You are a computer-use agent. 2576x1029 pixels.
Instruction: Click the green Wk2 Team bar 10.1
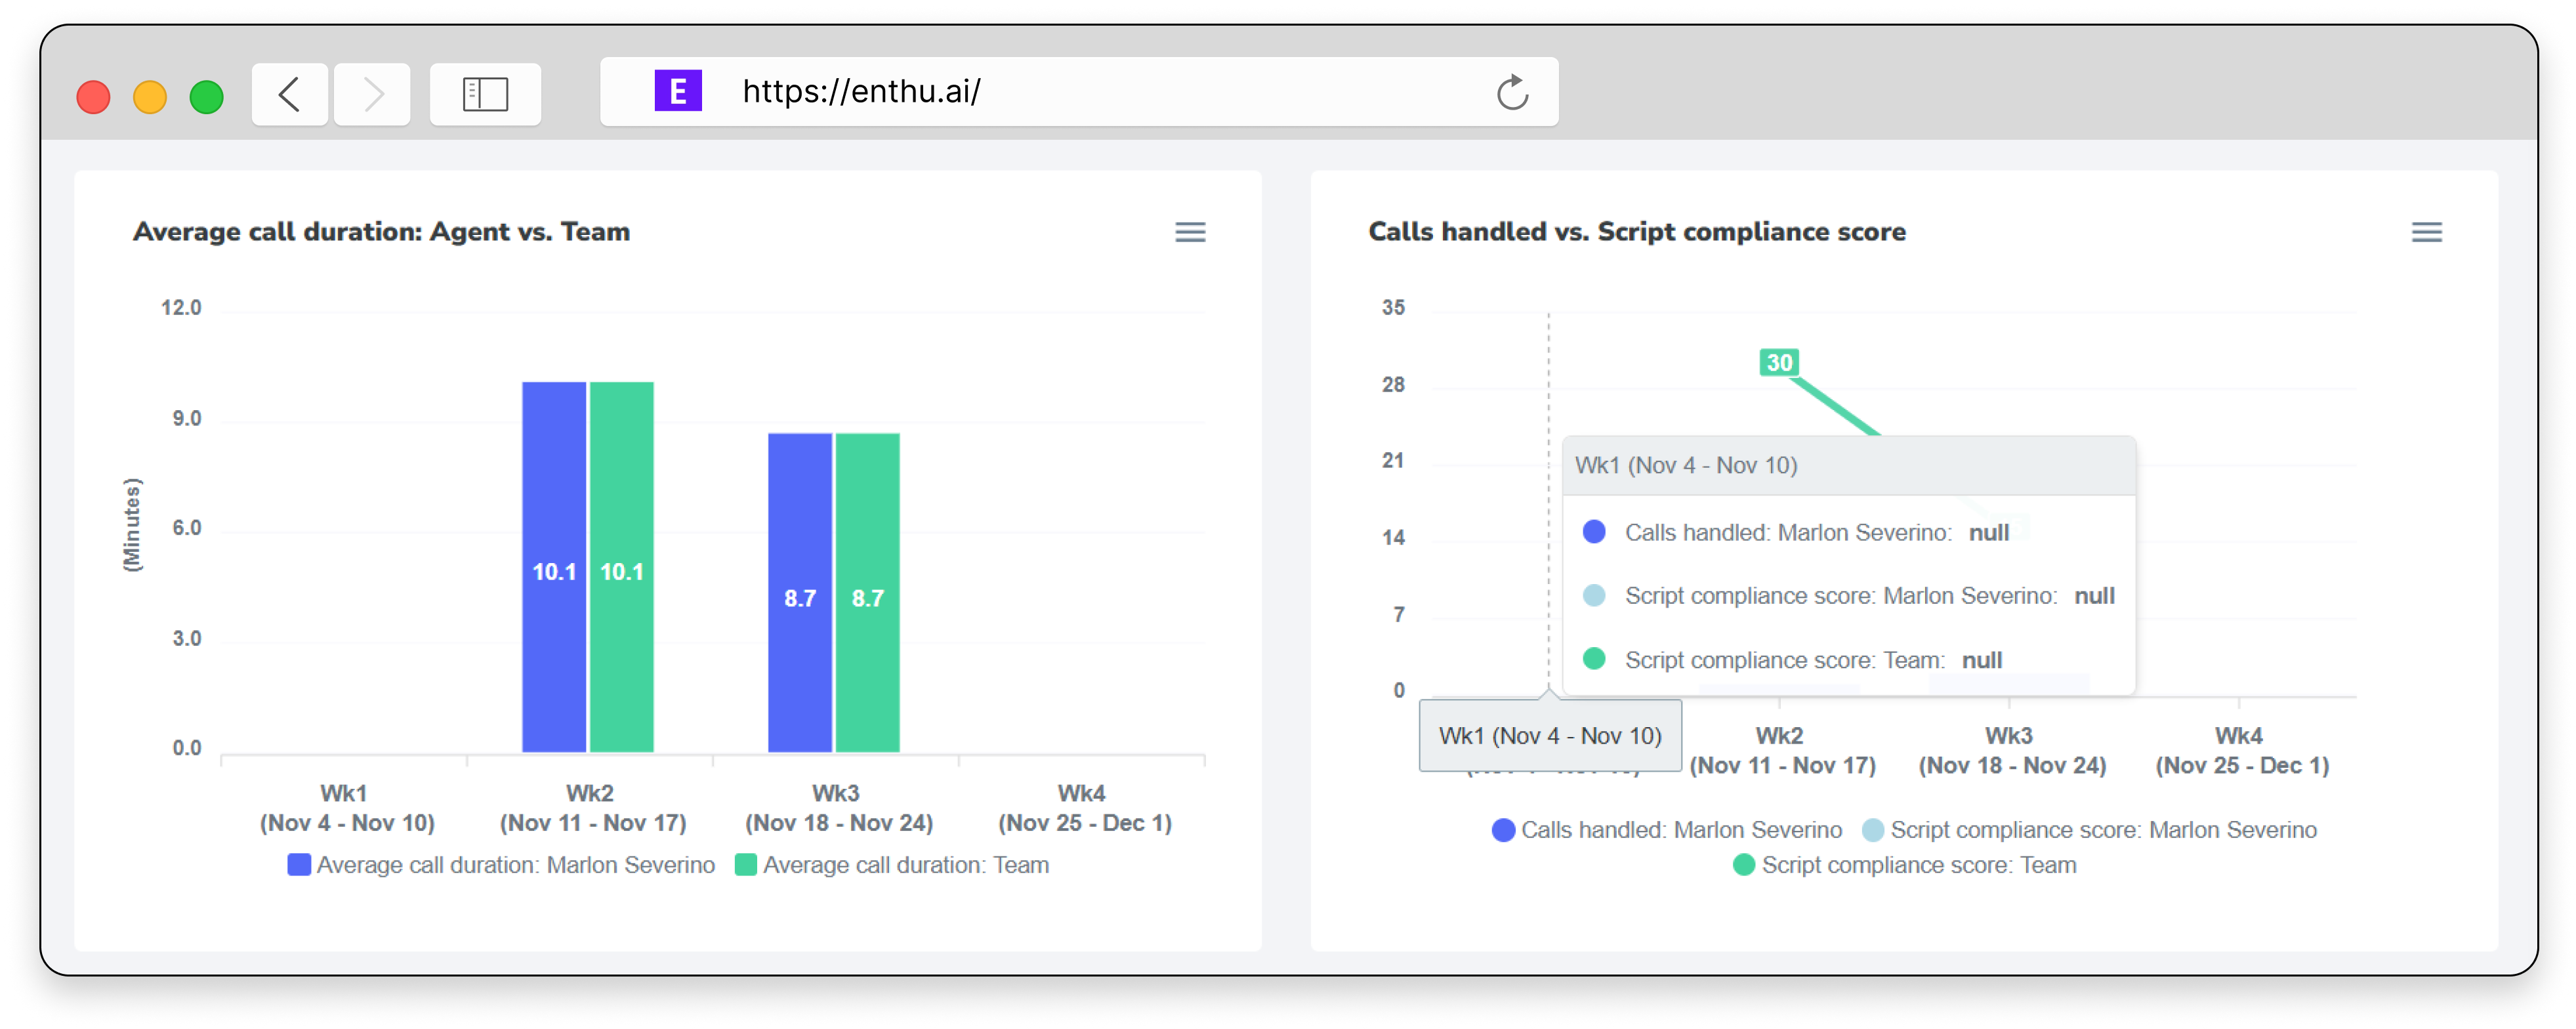(x=621, y=567)
